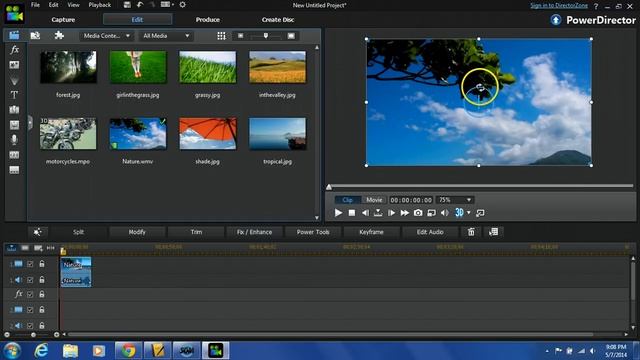Viewport: 640px width, 360px height.
Task: Open the Audio Mixing Room icon
Action: (x=14, y=125)
